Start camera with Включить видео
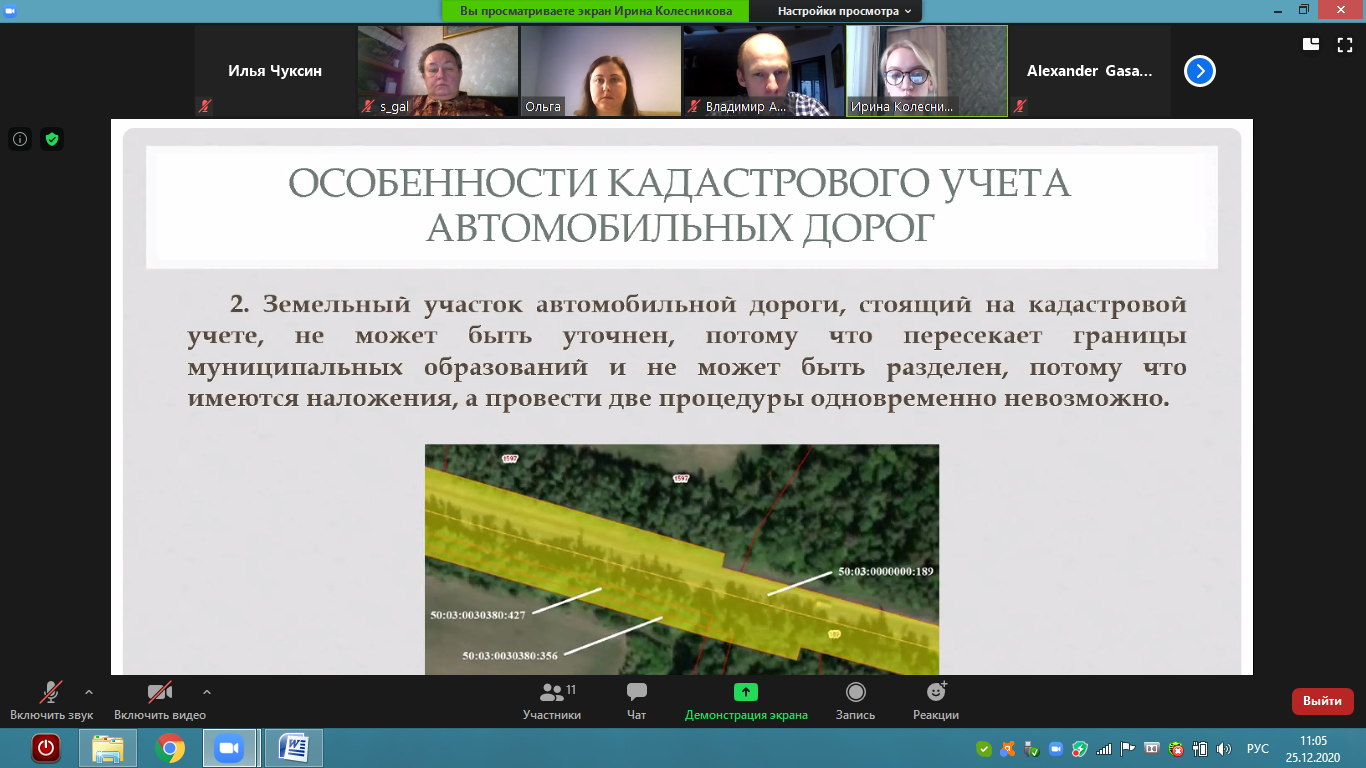The width and height of the screenshot is (1366, 768). click(160, 700)
